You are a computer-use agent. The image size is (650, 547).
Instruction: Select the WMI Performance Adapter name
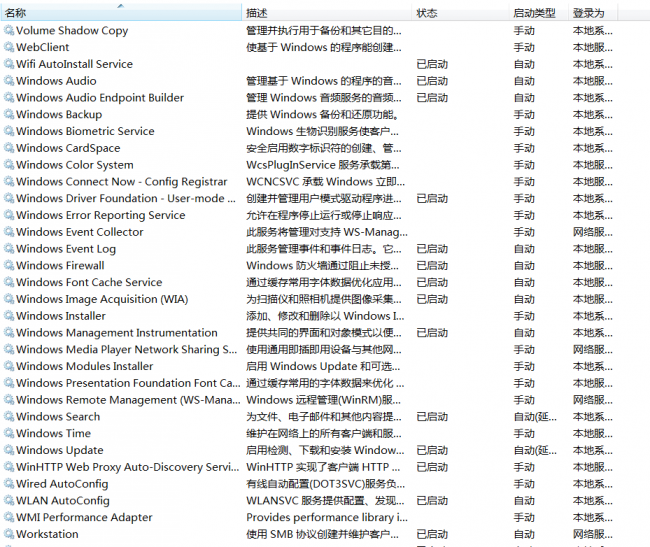[84, 517]
